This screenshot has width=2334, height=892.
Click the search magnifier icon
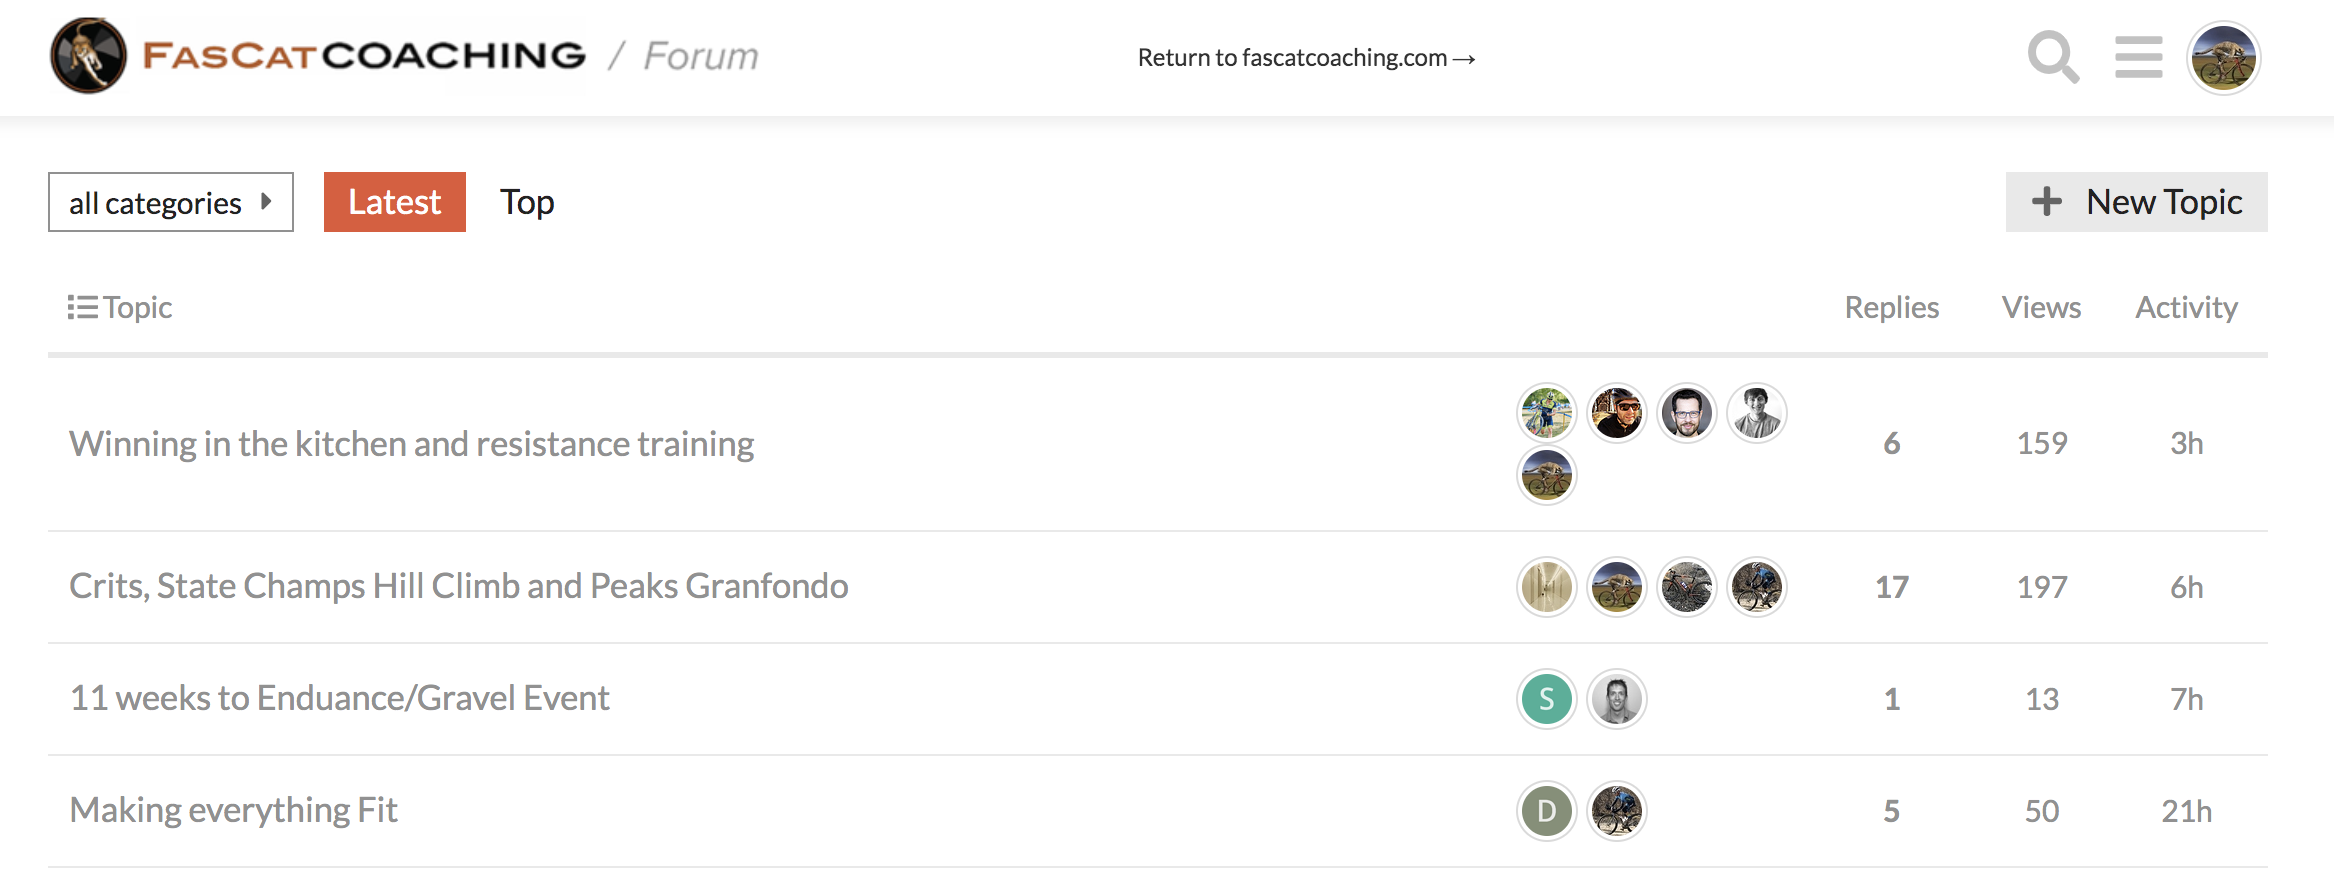(2052, 57)
